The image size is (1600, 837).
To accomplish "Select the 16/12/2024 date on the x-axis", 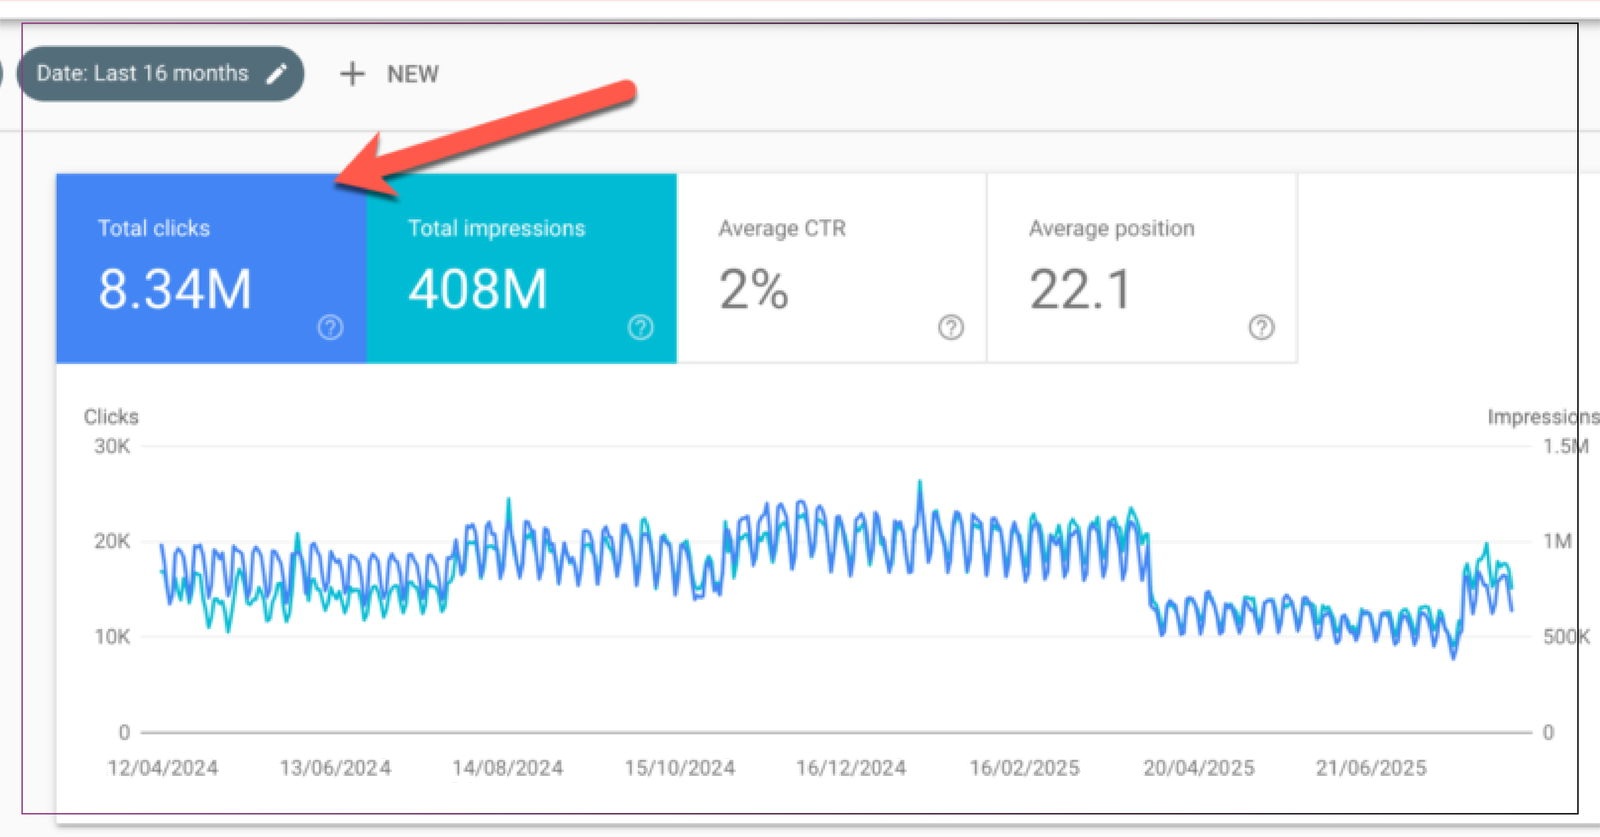I will pyautogui.click(x=851, y=768).
